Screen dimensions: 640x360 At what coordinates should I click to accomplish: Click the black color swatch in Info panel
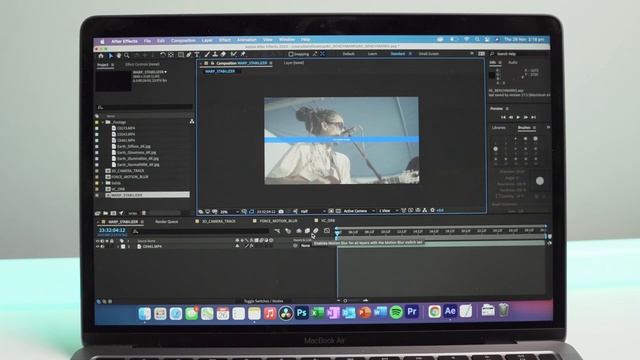492,75
